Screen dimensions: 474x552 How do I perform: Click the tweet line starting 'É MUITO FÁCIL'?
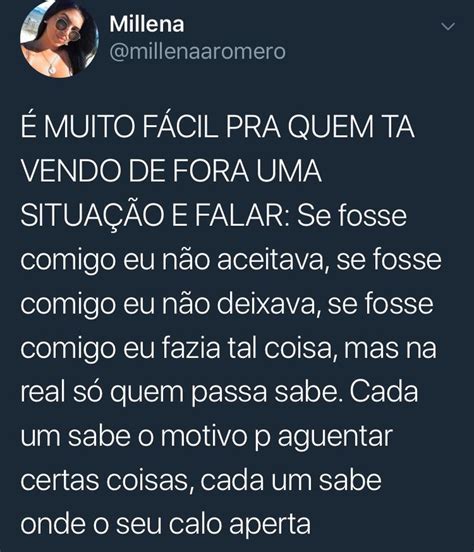click(217, 127)
